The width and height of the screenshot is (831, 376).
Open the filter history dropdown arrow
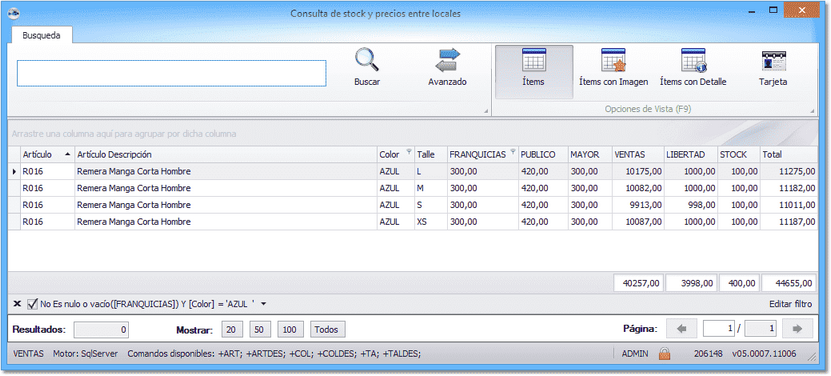tap(264, 304)
